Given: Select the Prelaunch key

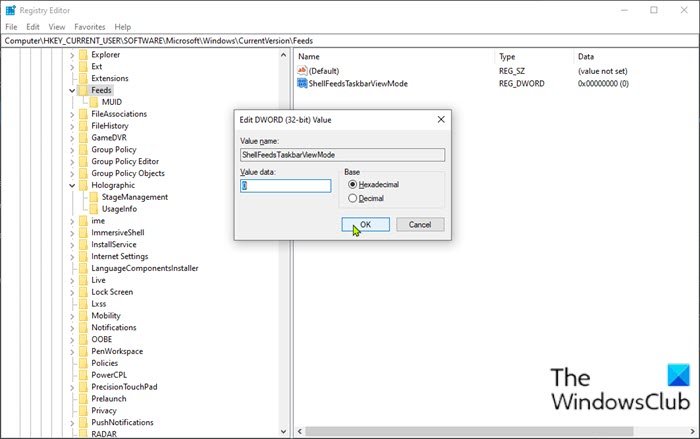Looking at the screenshot, I should [109, 398].
